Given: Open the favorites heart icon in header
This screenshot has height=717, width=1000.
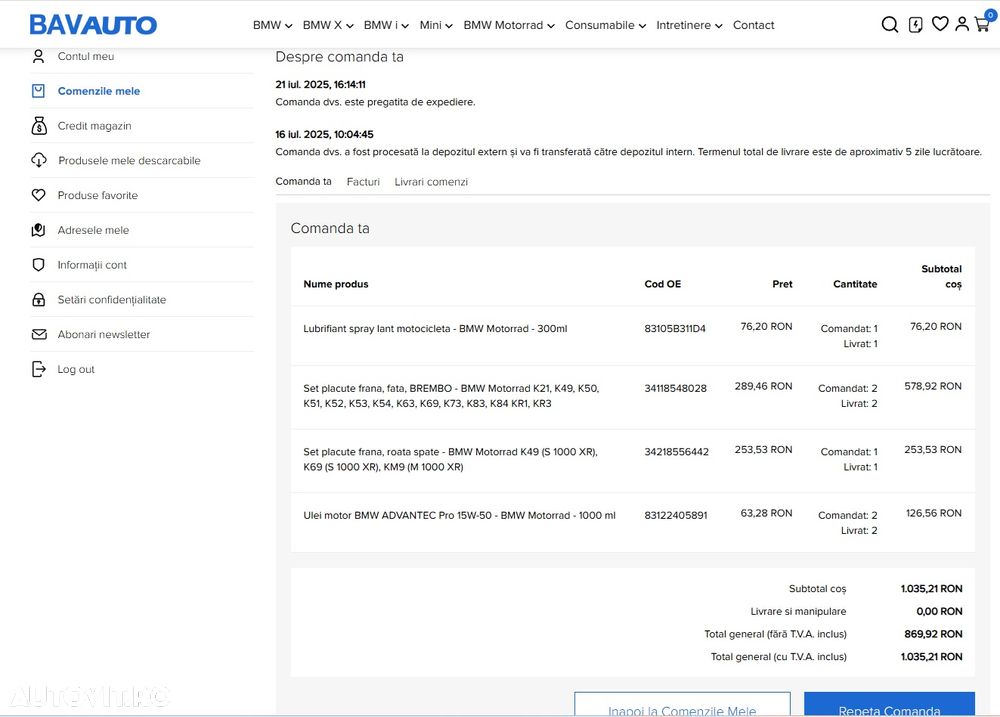Looking at the screenshot, I should point(939,24).
